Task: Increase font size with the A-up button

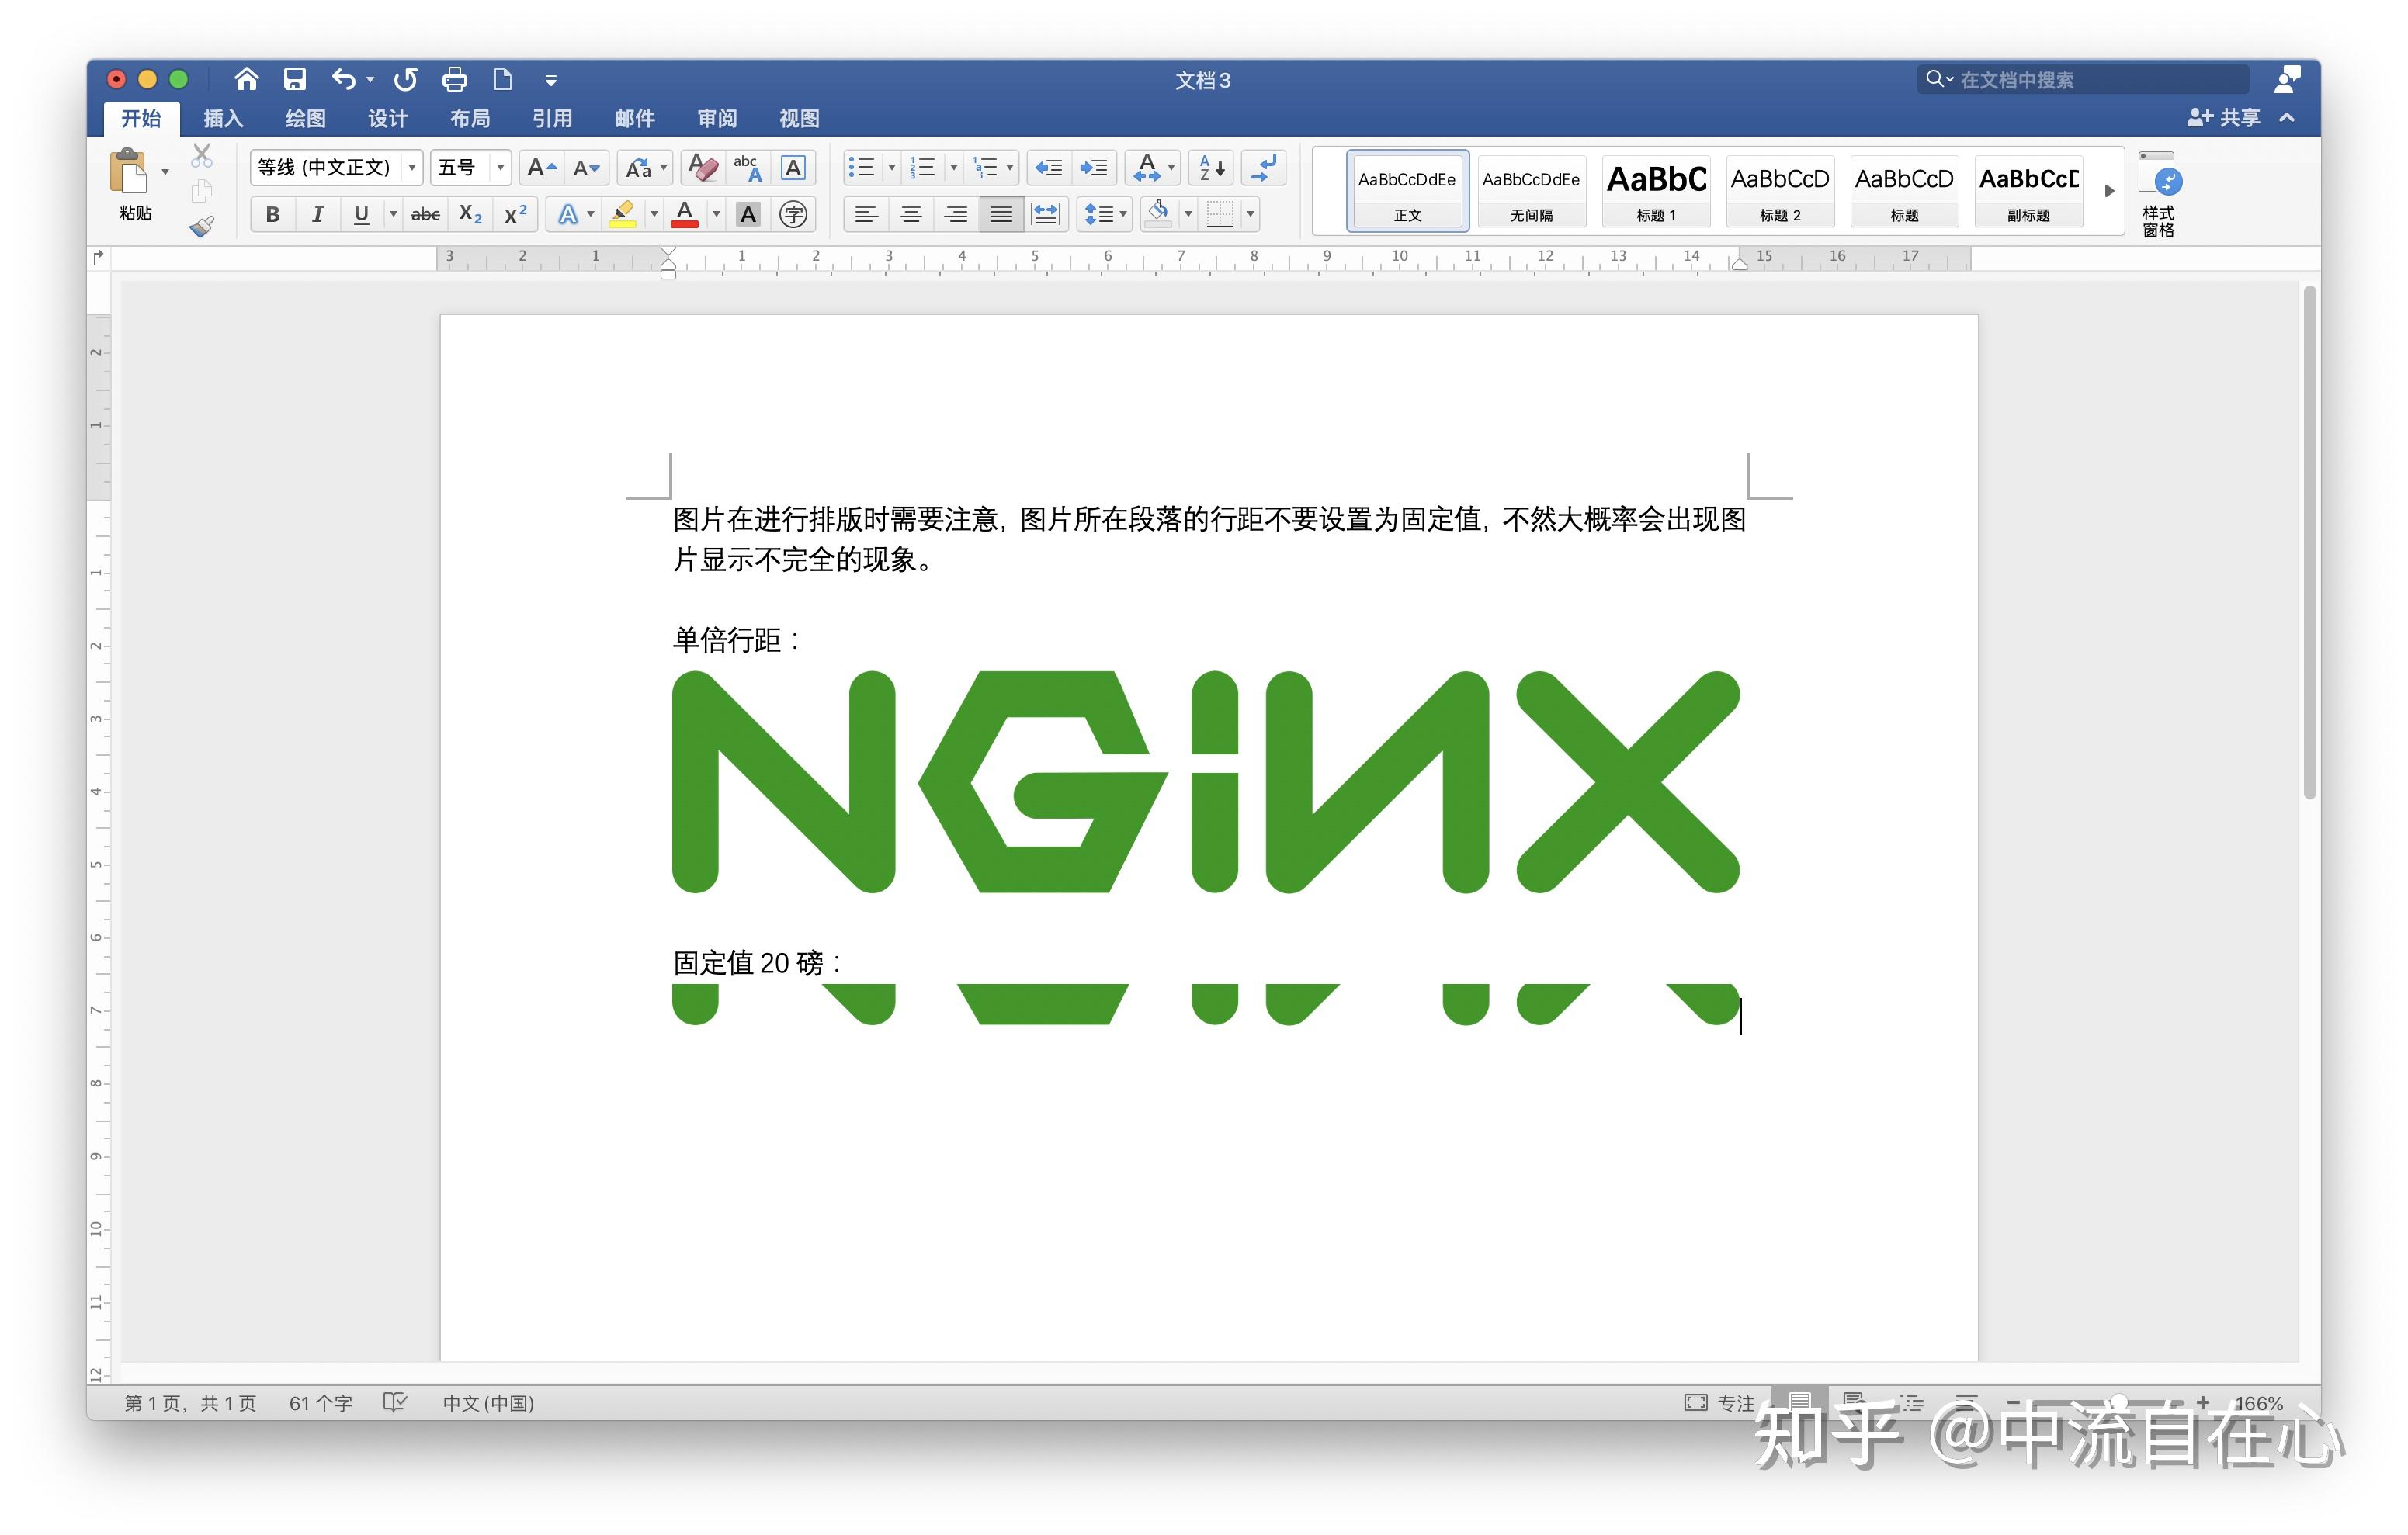Action: point(541,167)
